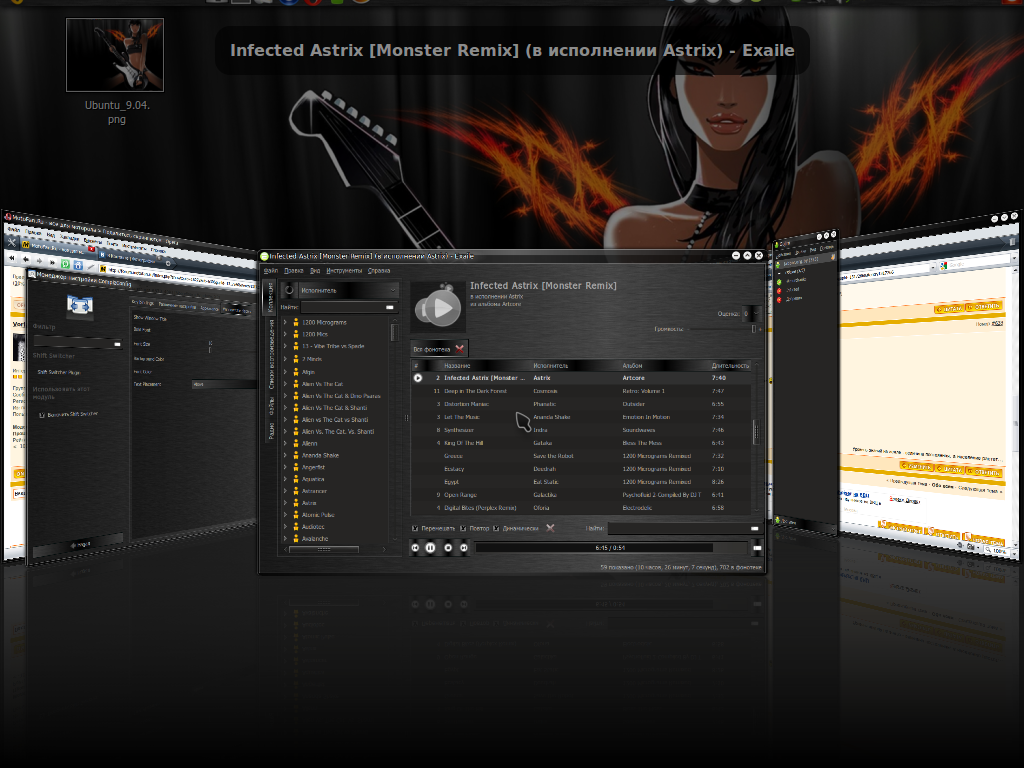Select the 'King Of The Hill' track
The width and height of the screenshot is (1024, 768).
point(580,443)
